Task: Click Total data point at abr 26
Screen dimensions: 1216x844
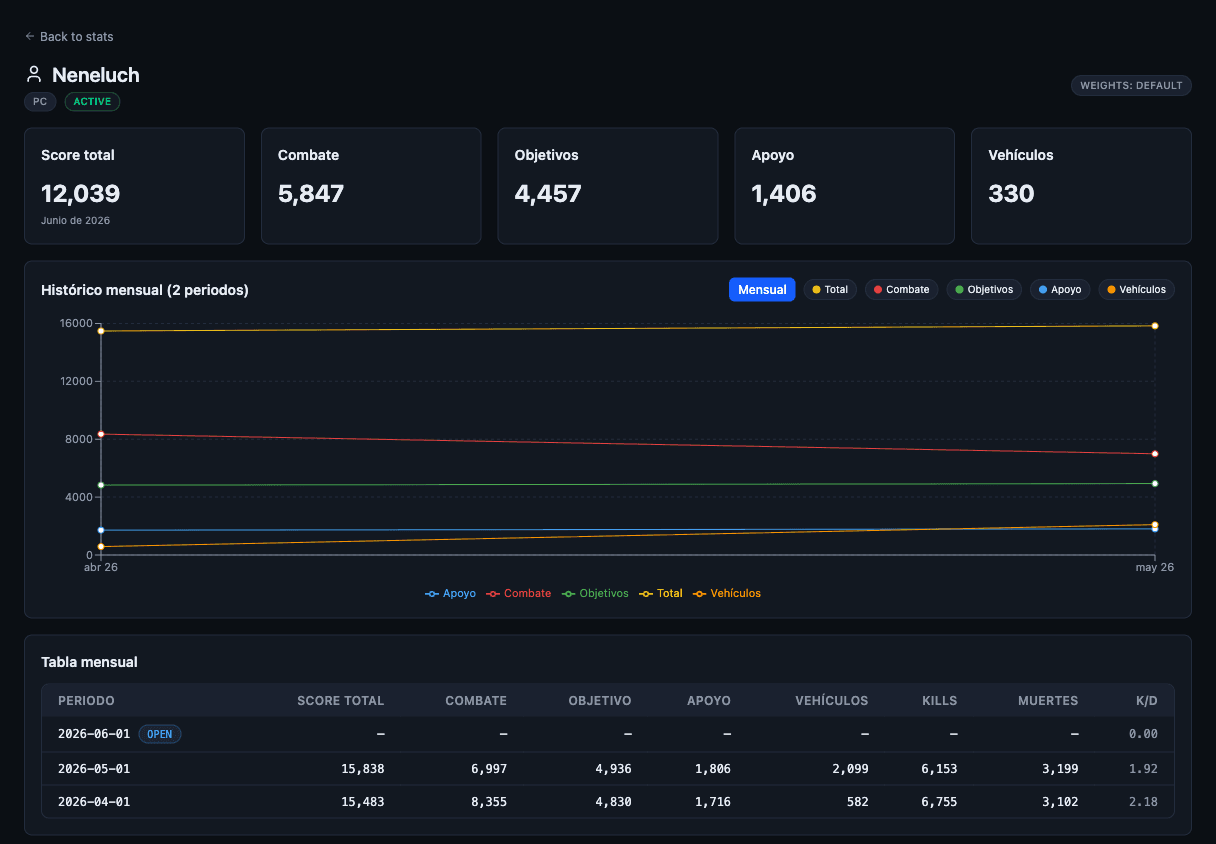Action: (101, 331)
